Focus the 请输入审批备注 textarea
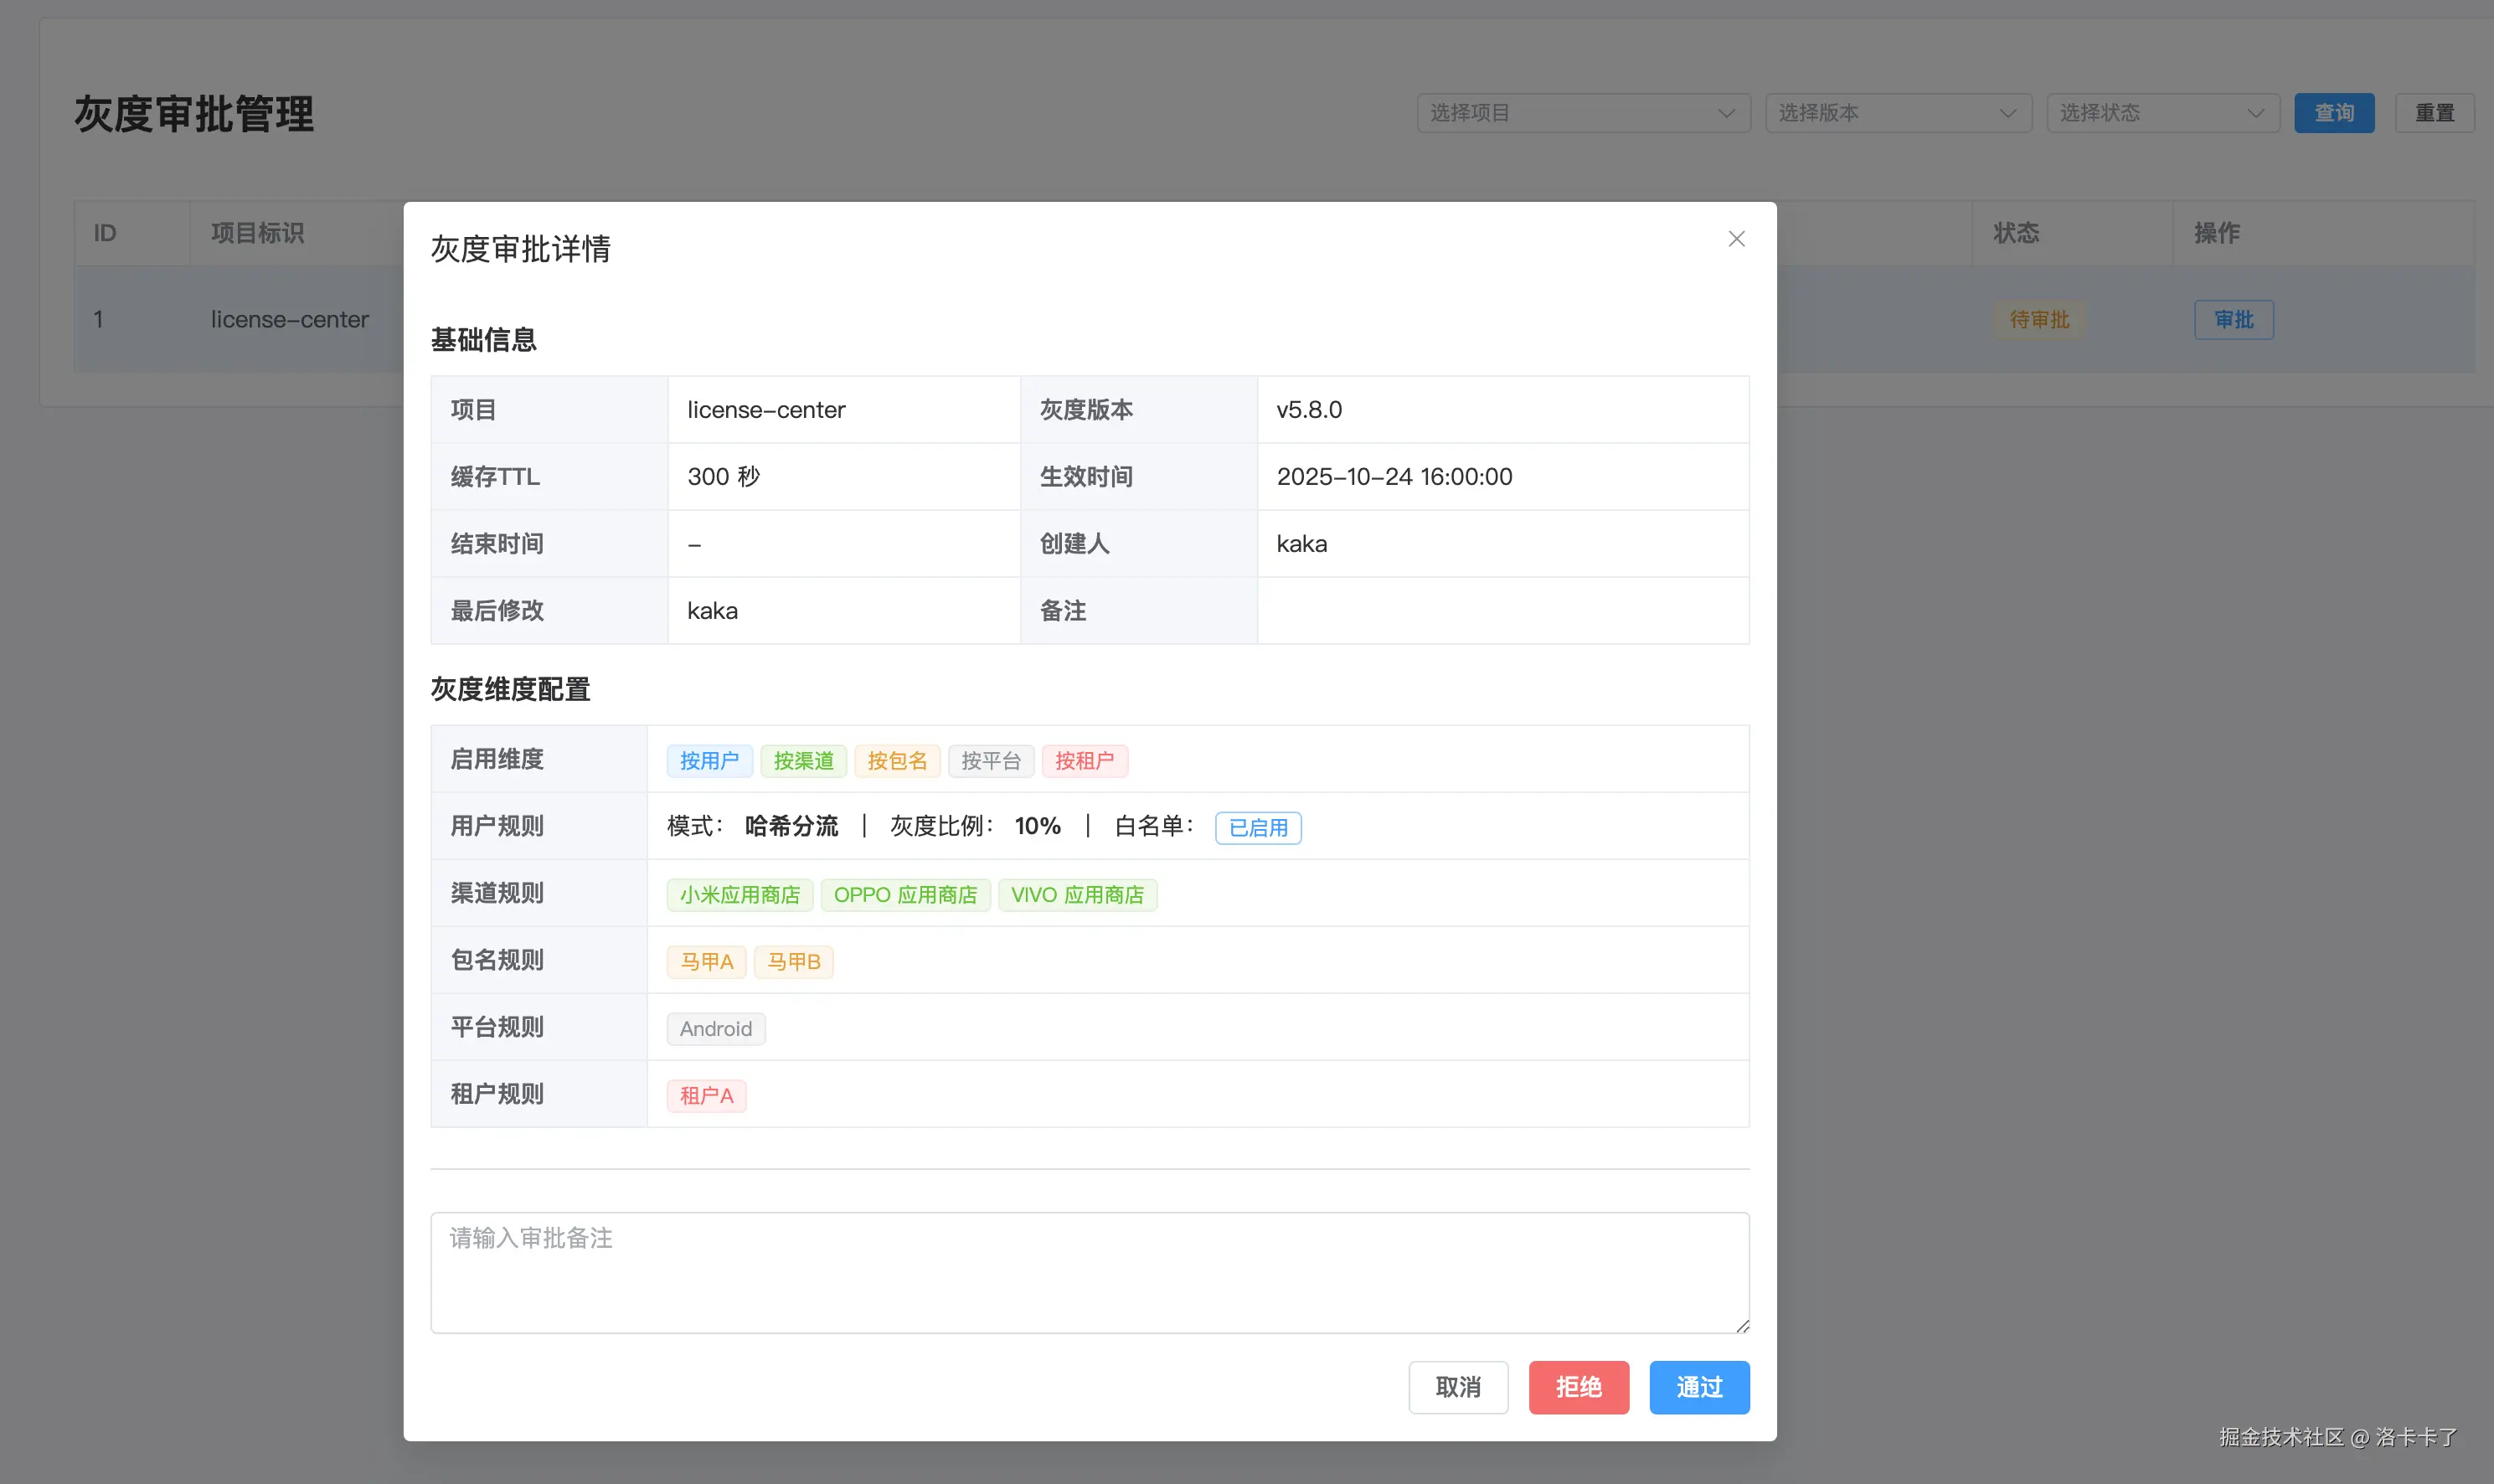 1089,1272
